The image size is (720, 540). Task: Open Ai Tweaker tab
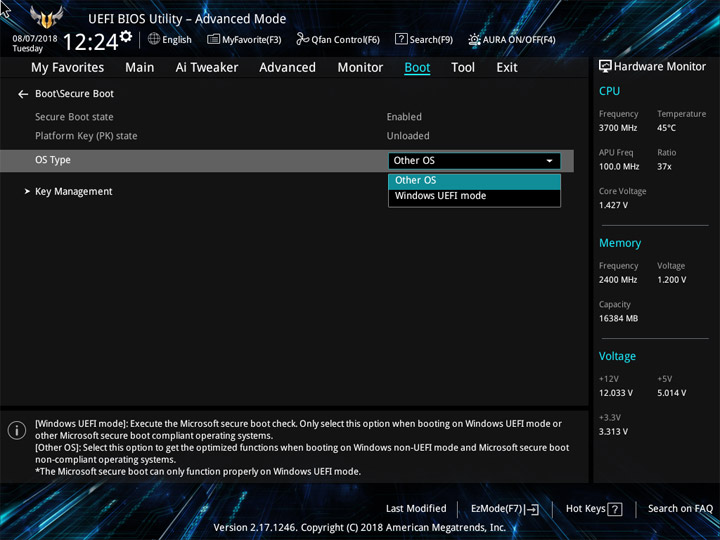pyautogui.click(x=207, y=68)
